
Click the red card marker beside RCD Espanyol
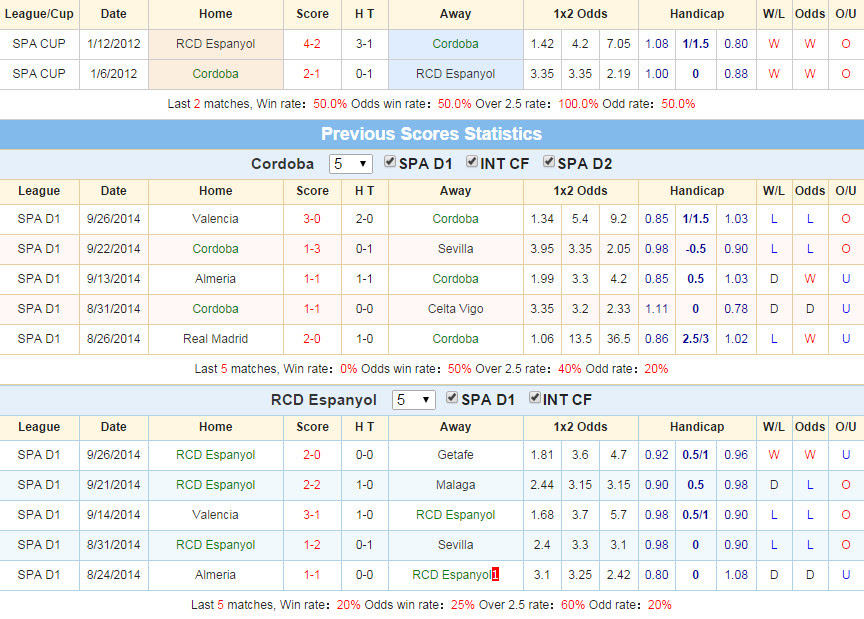pyautogui.click(x=495, y=574)
